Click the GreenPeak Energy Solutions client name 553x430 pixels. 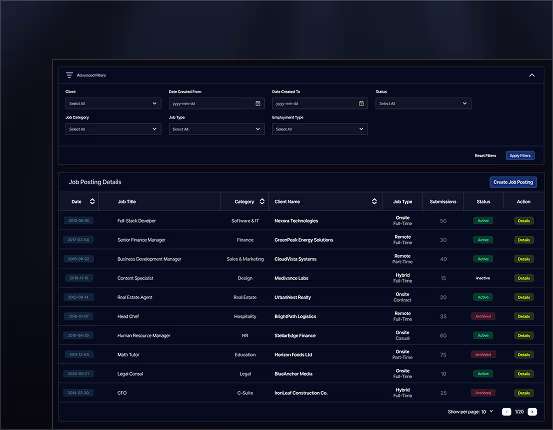click(x=304, y=240)
